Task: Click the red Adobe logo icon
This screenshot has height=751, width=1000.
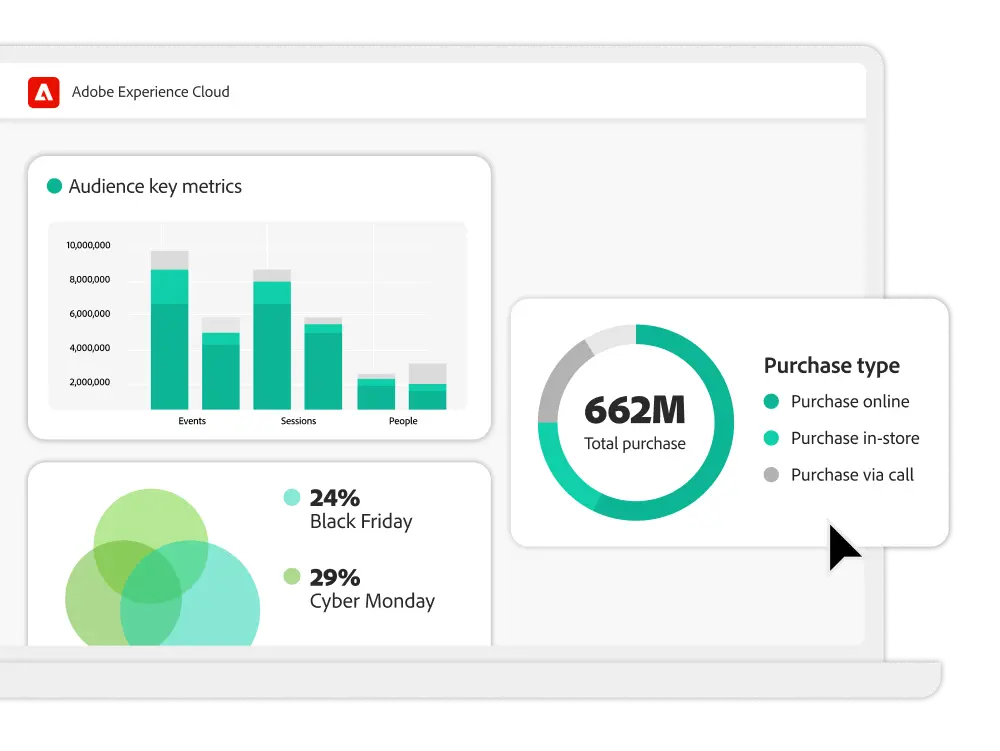Action: (x=43, y=92)
